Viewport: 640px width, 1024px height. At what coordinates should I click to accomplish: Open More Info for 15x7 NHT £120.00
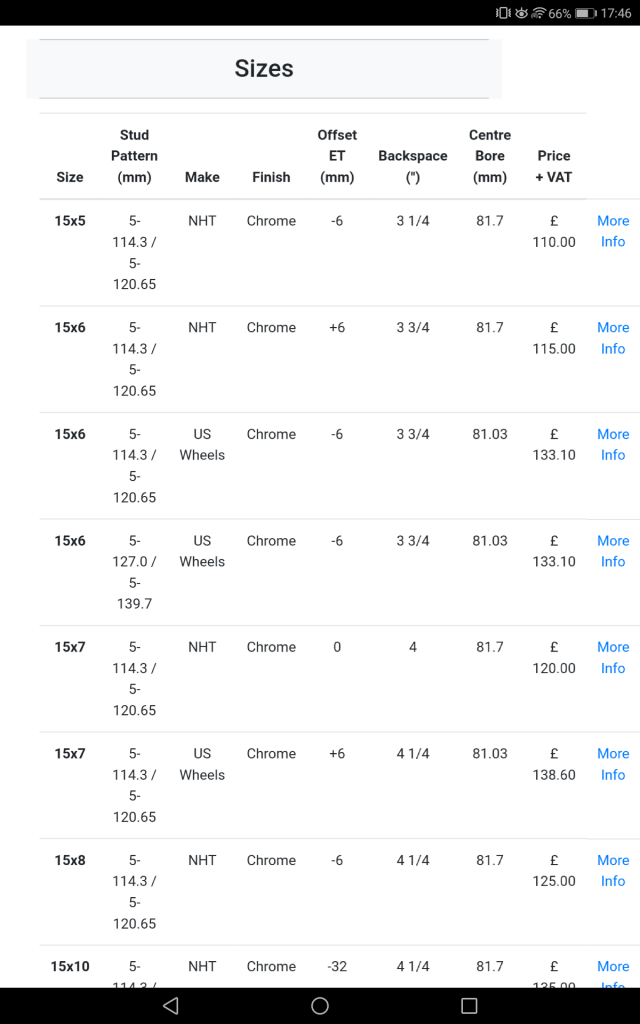coord(613,658)
